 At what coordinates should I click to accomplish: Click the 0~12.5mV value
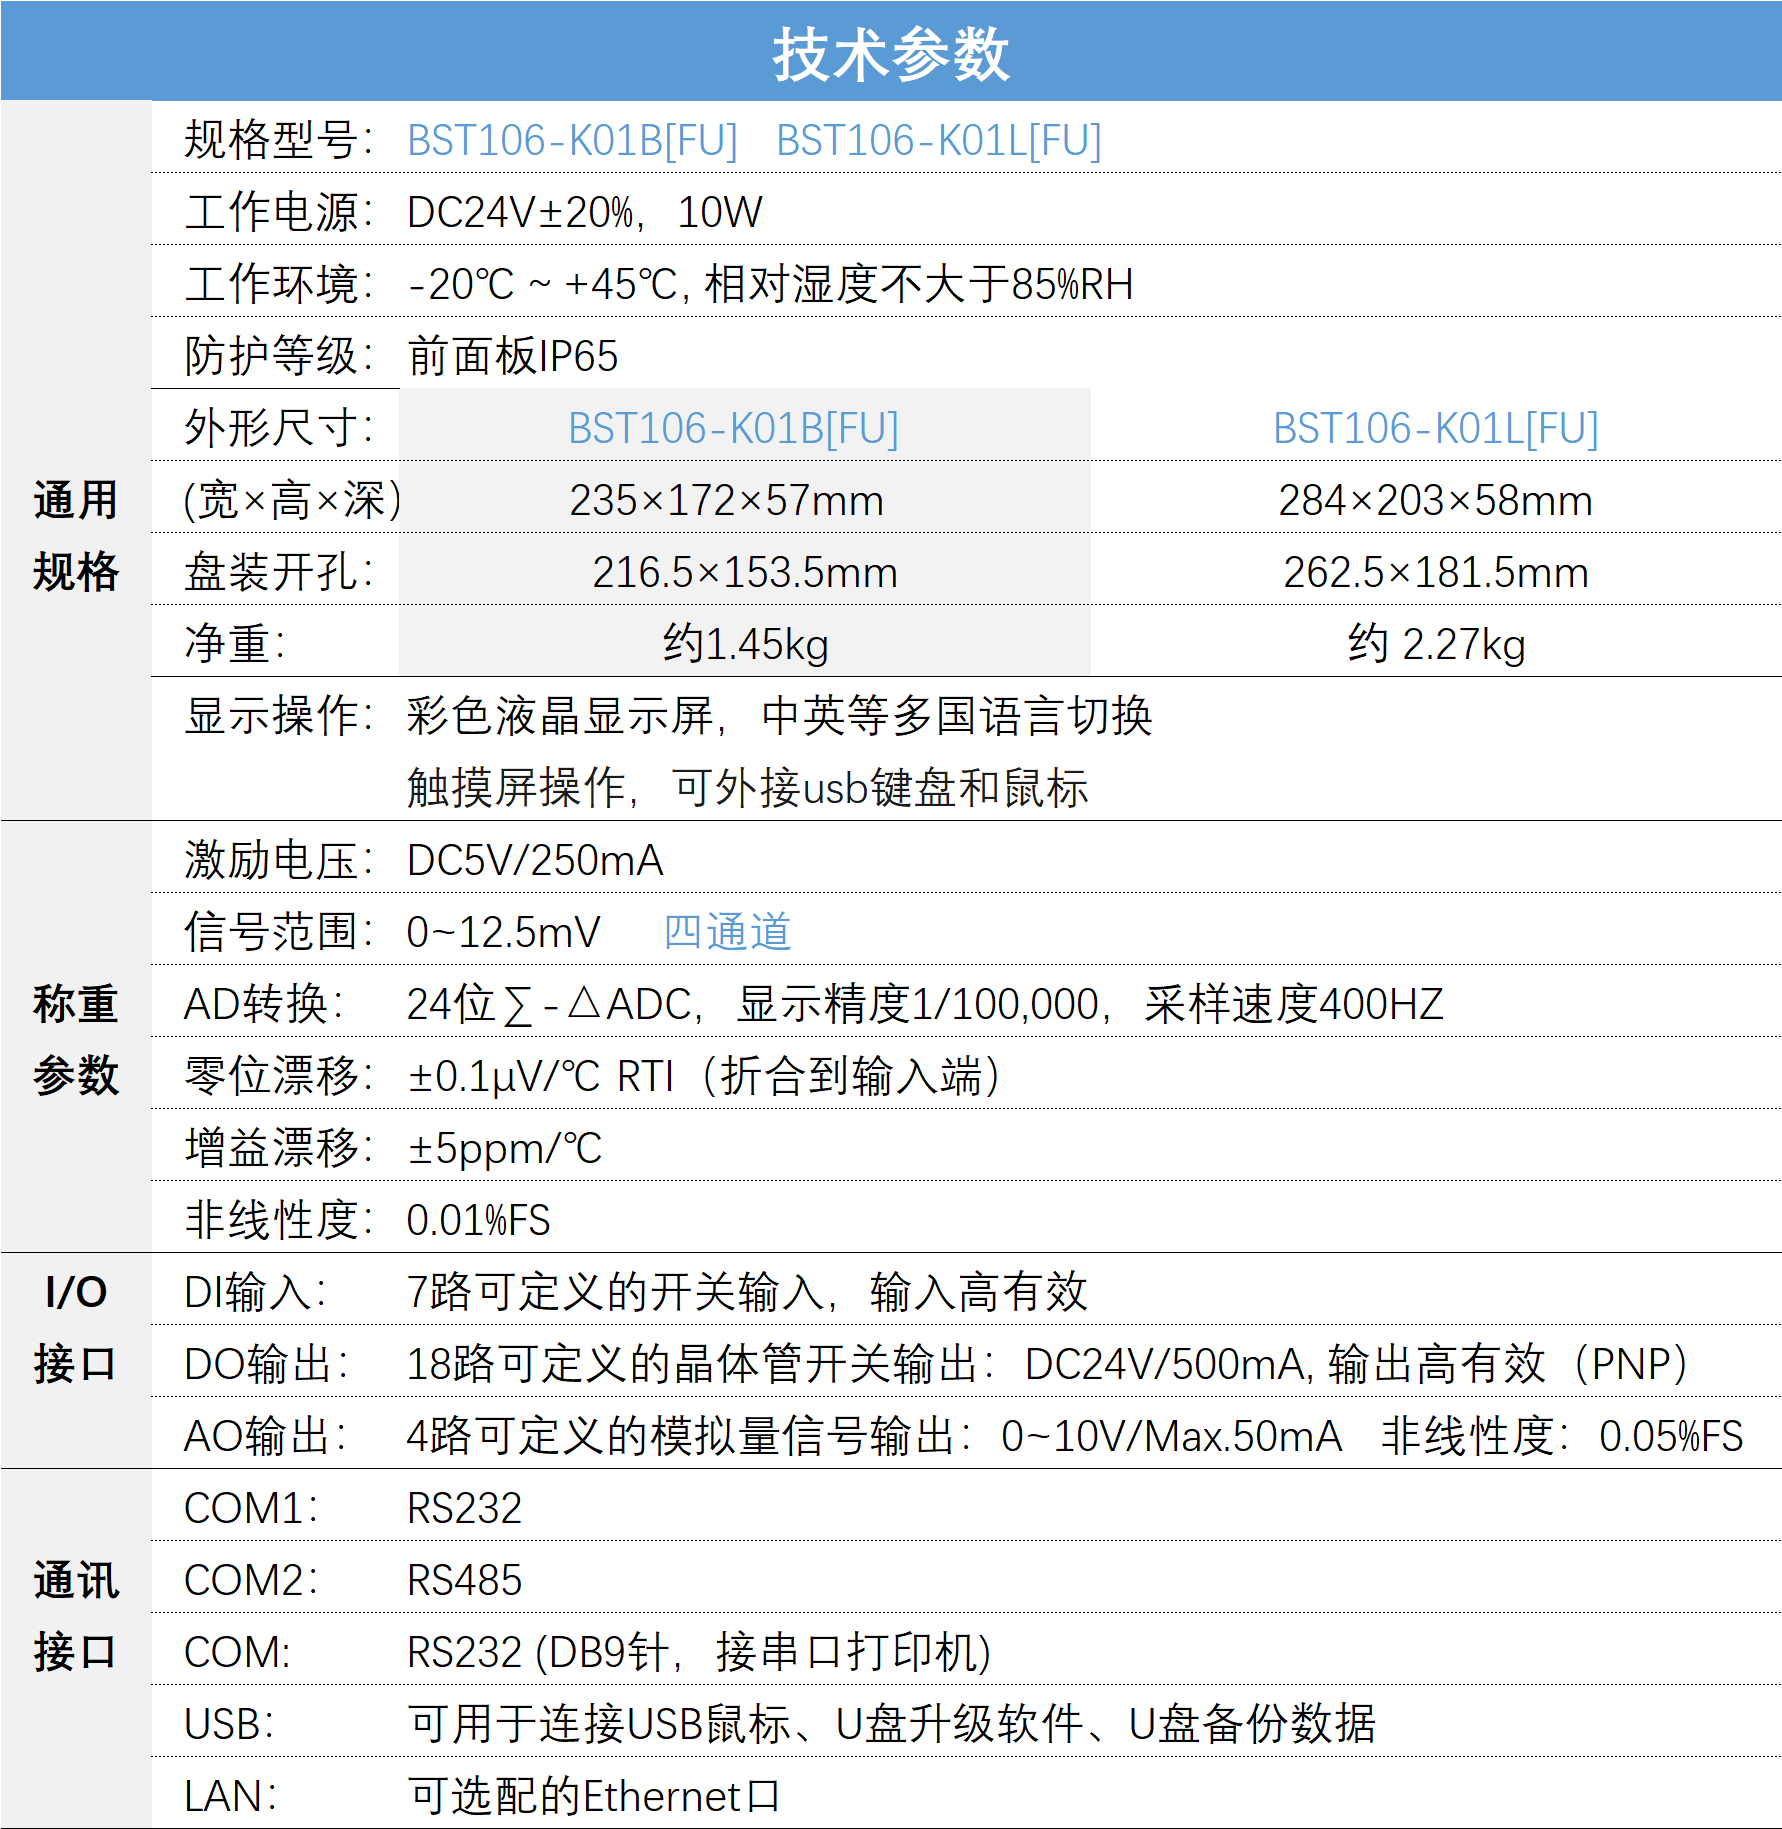[x=503, y=932]
